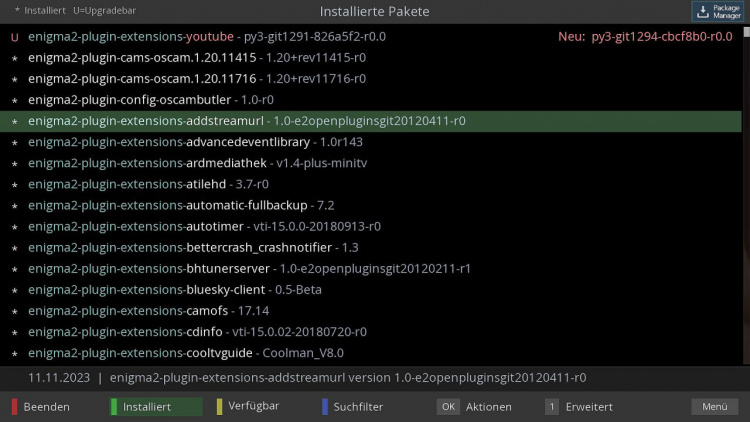
Task: Select automatic-fullbackup package row
Action: [x=371, y=205]
